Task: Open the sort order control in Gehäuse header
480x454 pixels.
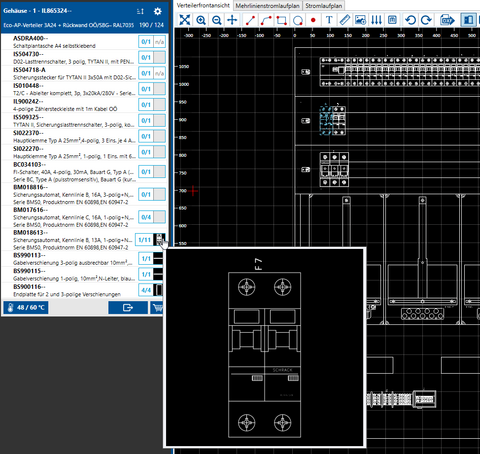Action: [140, 11]
